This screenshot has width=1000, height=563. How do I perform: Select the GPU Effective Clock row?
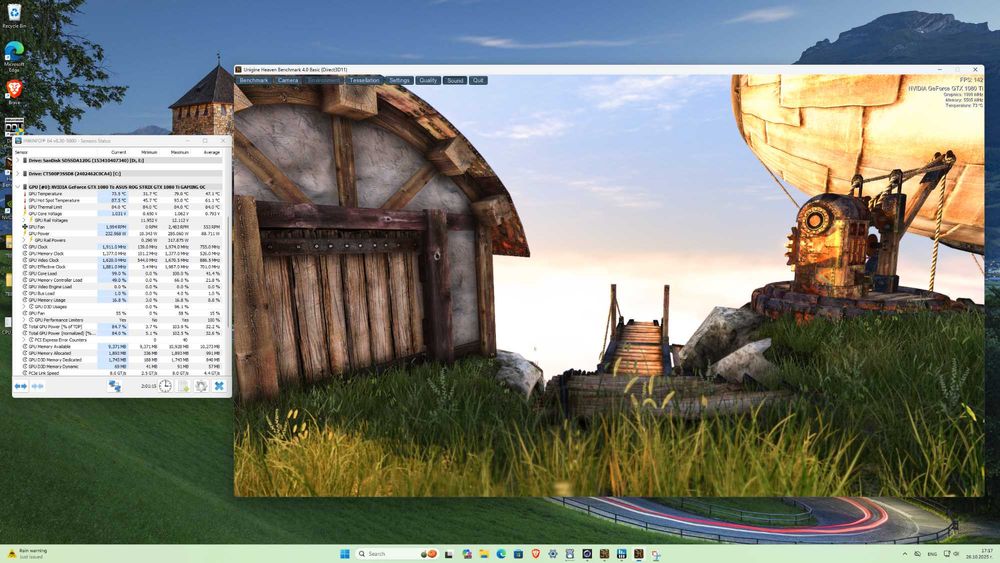[121, 267]
